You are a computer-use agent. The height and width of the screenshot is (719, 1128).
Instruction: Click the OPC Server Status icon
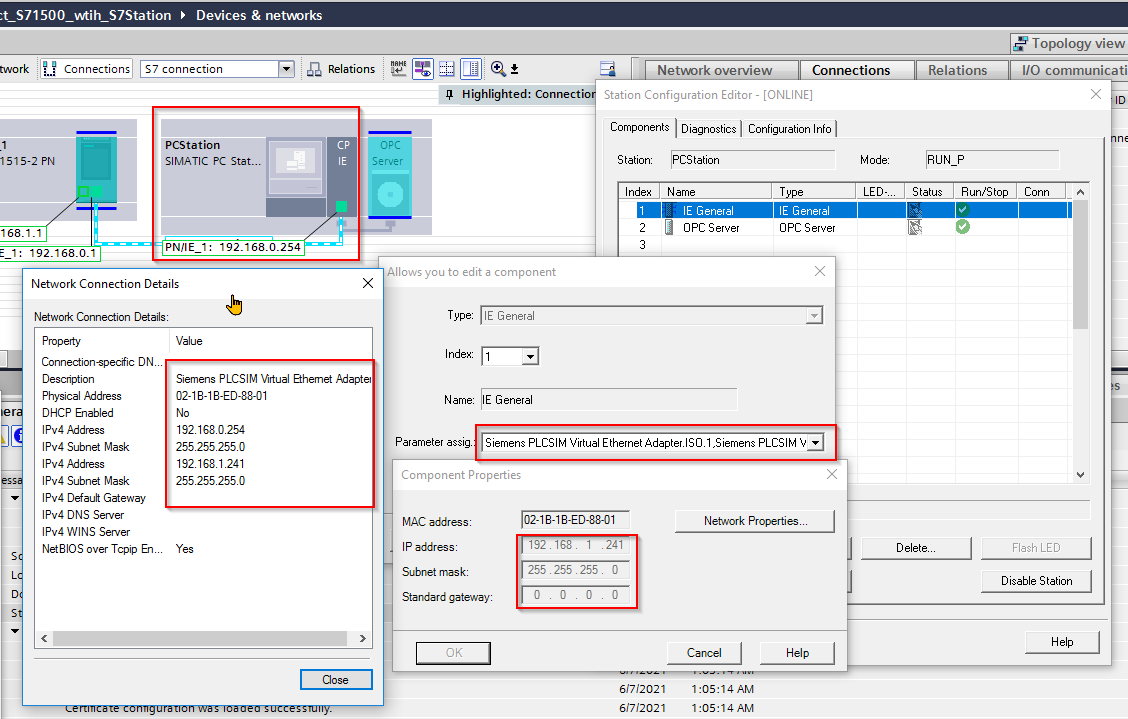[915, 227]
